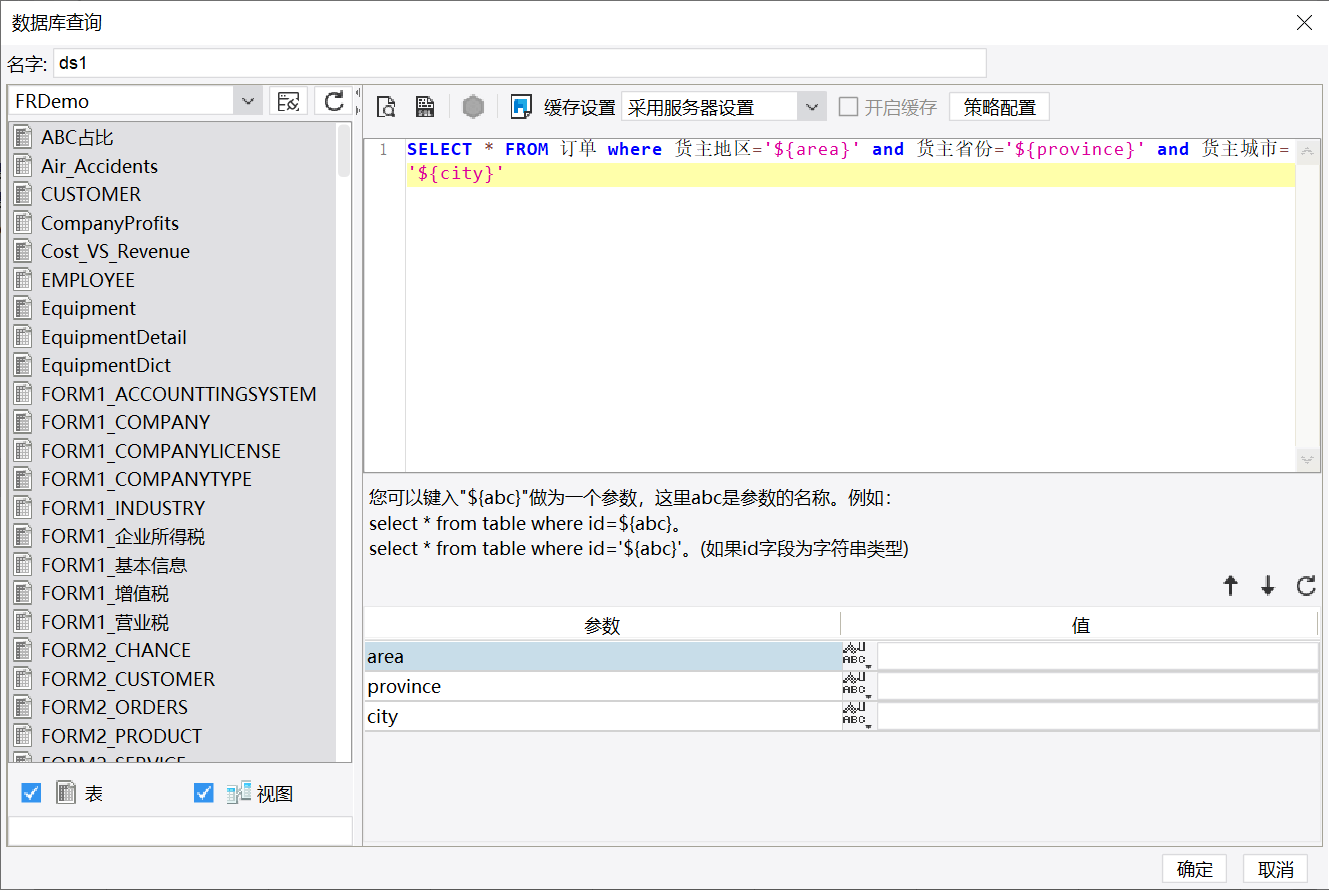Click the 确定 button
This screenshot has width=1329, height=890.
pos(1195,869)
